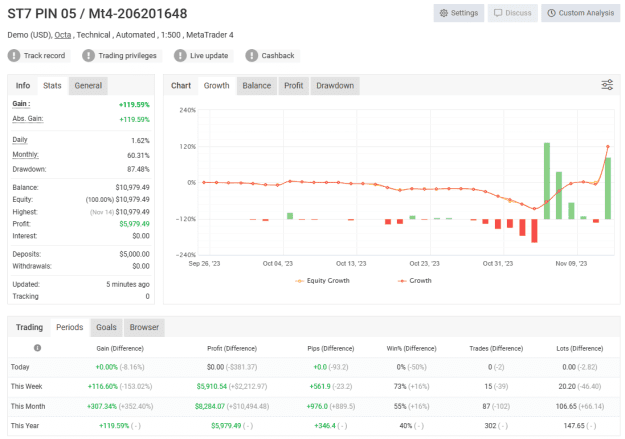This screenshot has height=439, width=625.
Task: Click the Track record exclamation icon
Action: pos(14,55)
